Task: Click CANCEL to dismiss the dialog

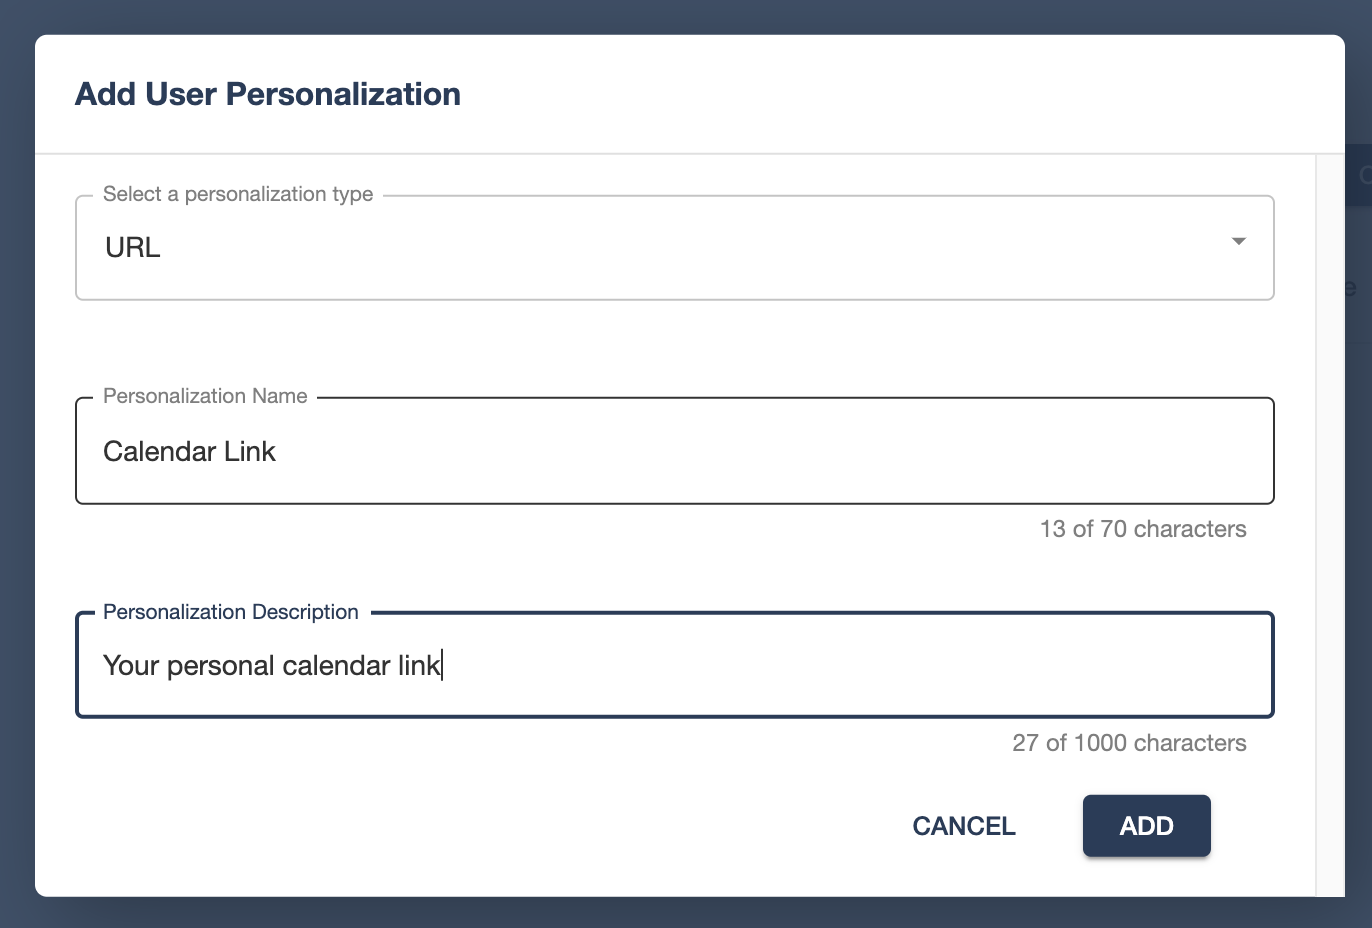Action: click(x=962, y=826)
